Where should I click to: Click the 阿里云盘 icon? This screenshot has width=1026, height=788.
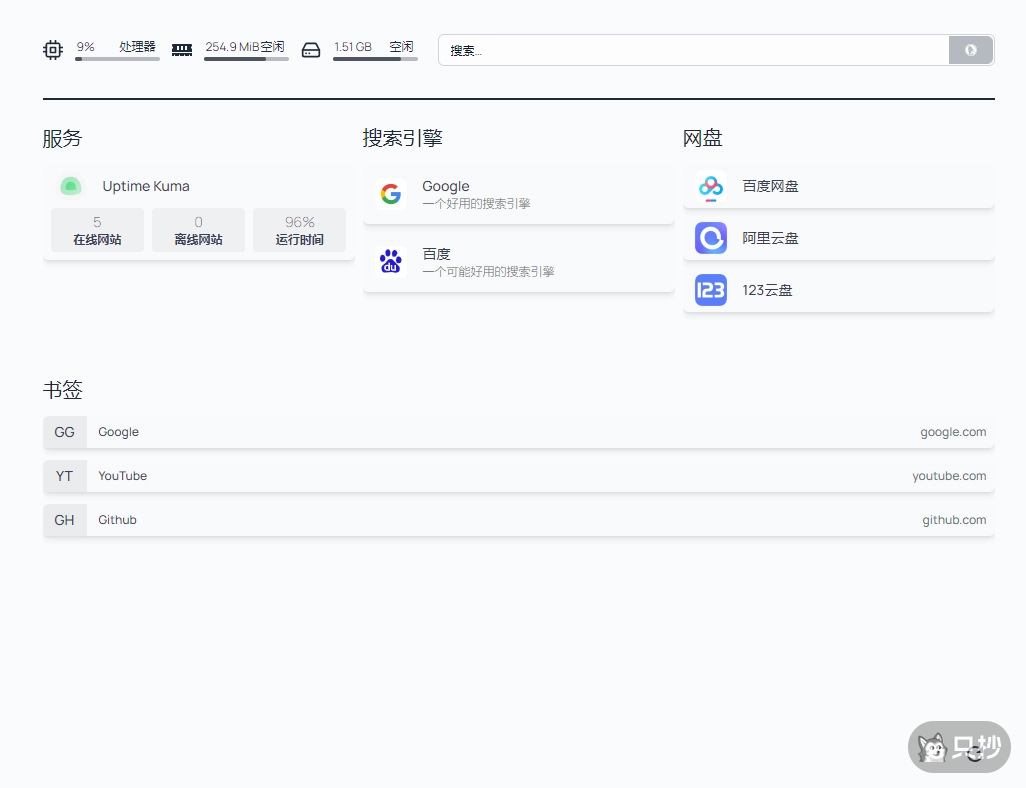[x=711, y=238]
